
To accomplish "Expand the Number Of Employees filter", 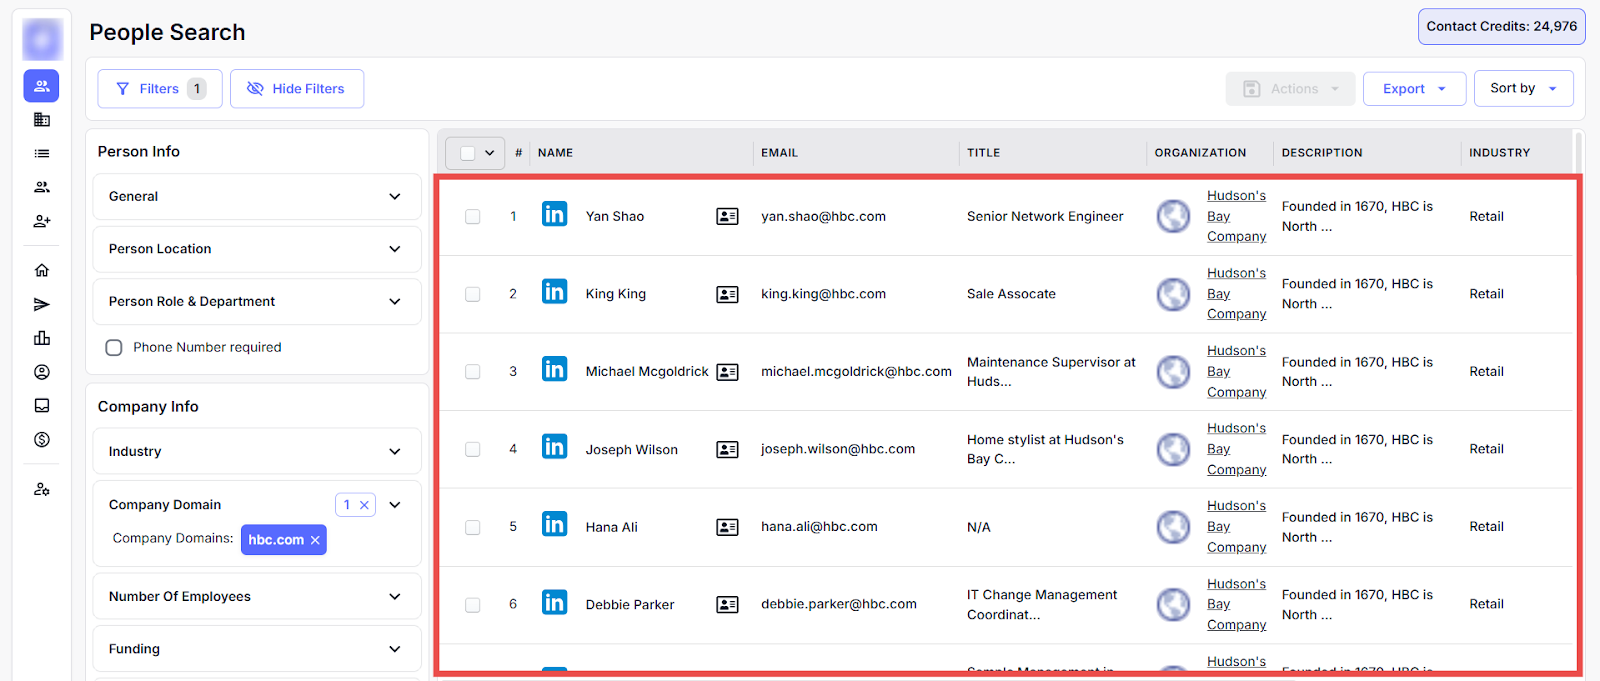I will tap(257, 596).
